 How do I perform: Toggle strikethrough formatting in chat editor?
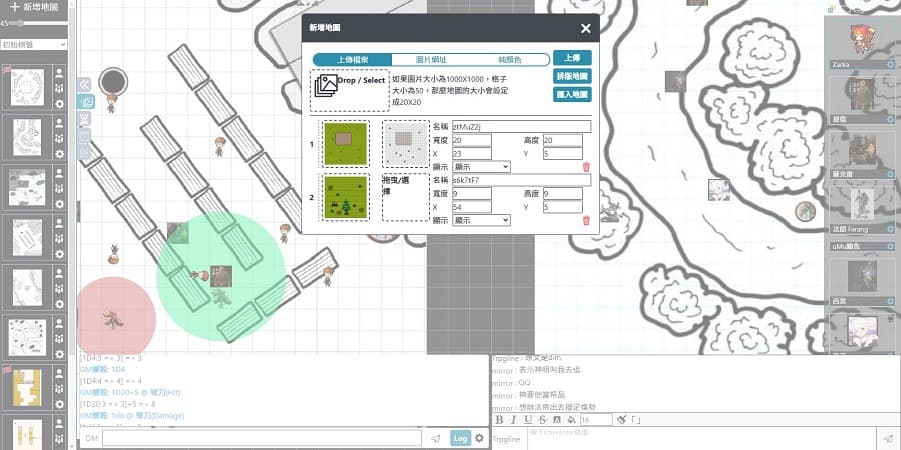pos(542,419)
